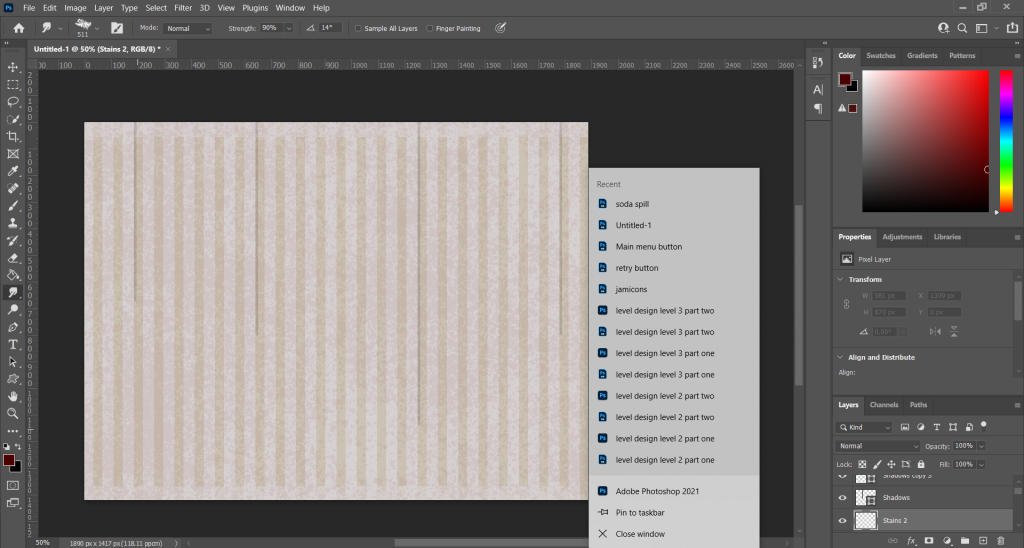Click the Eyedropper tool
The width and height of the screenshot is (1024, 548).
13,171
